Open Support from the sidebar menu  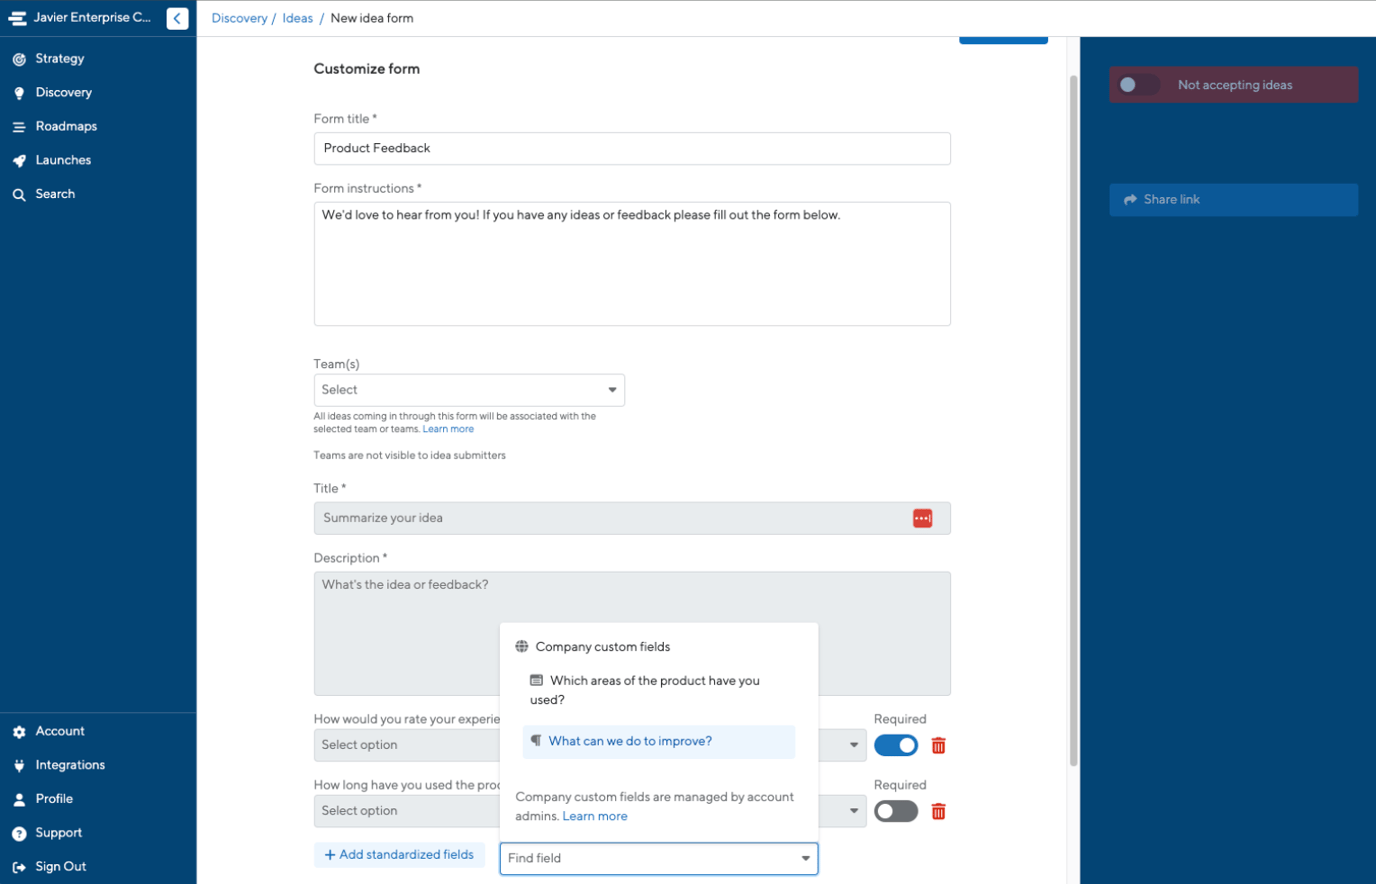tap(58, 832)
